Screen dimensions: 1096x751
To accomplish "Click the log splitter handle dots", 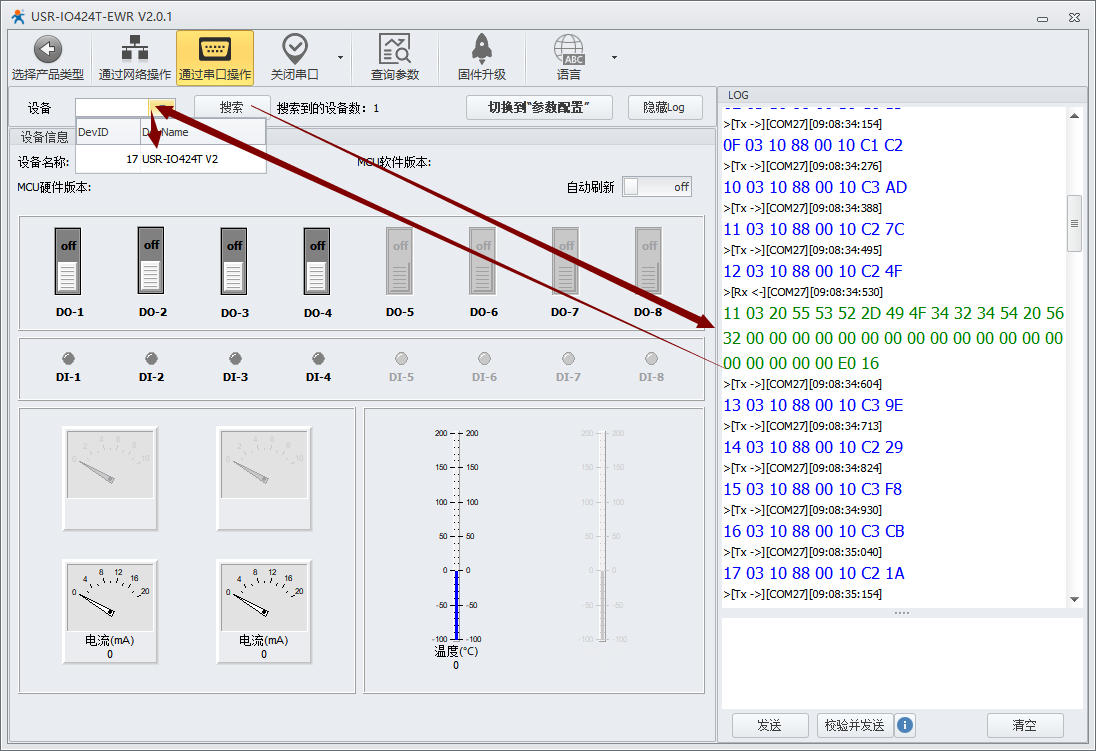I will 902,613.
